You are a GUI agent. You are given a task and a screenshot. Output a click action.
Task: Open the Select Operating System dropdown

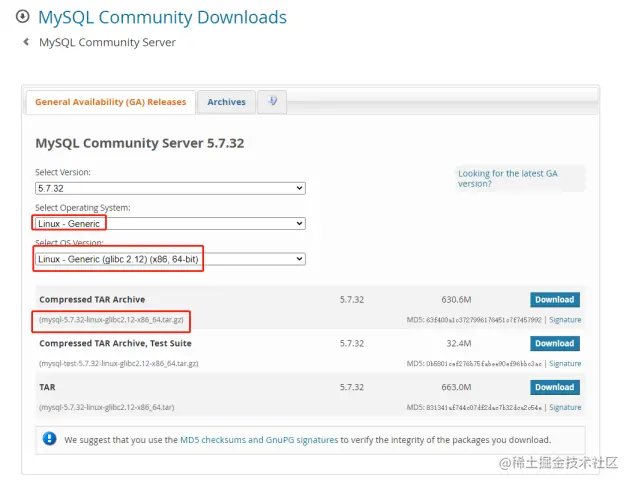(170, 223)
